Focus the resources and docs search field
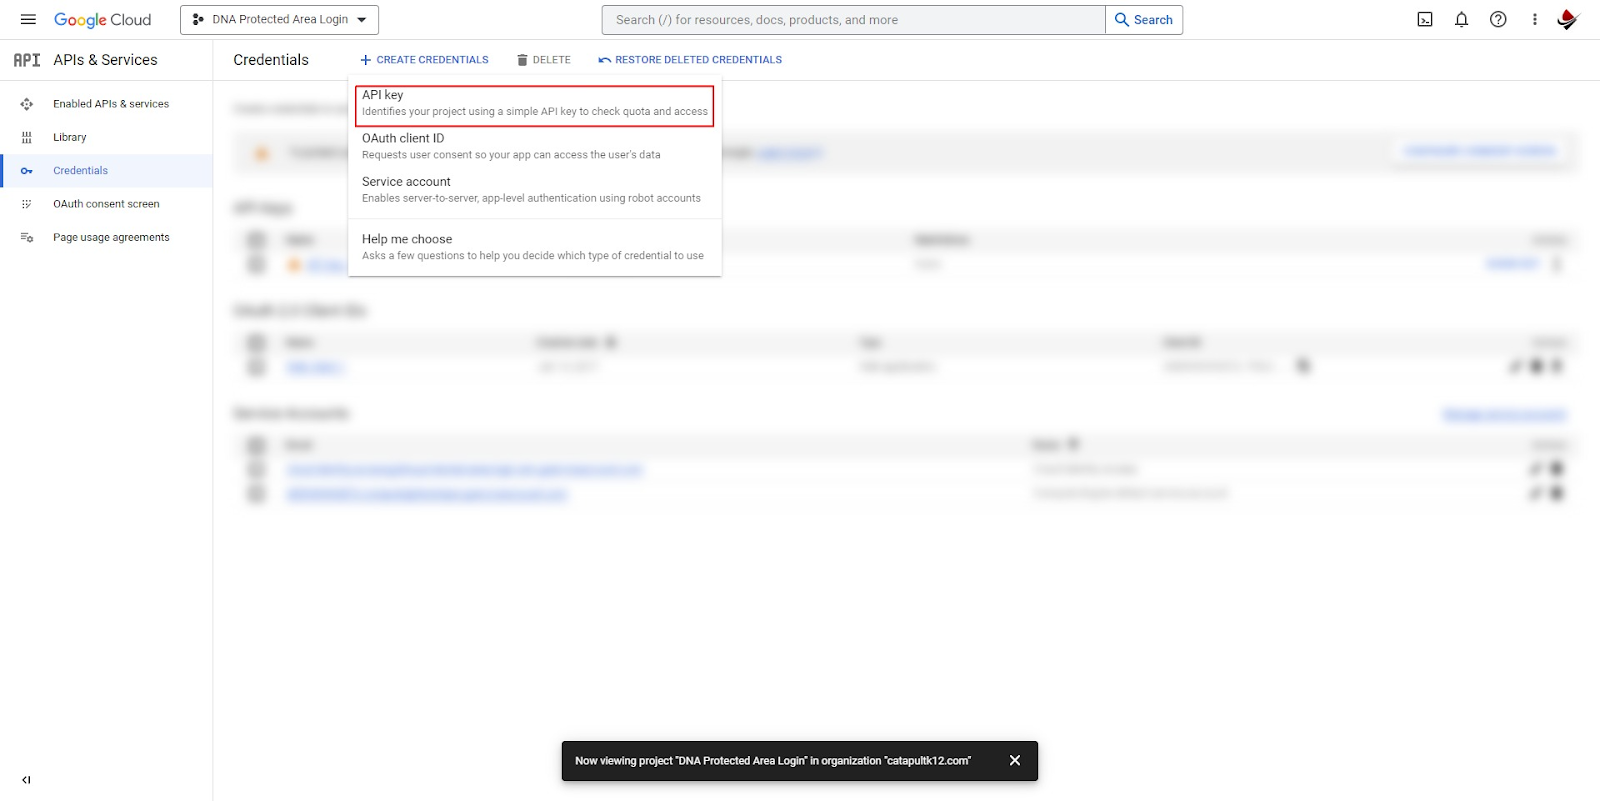Viewport: 1600px width, 801px height. click(854, 20)
